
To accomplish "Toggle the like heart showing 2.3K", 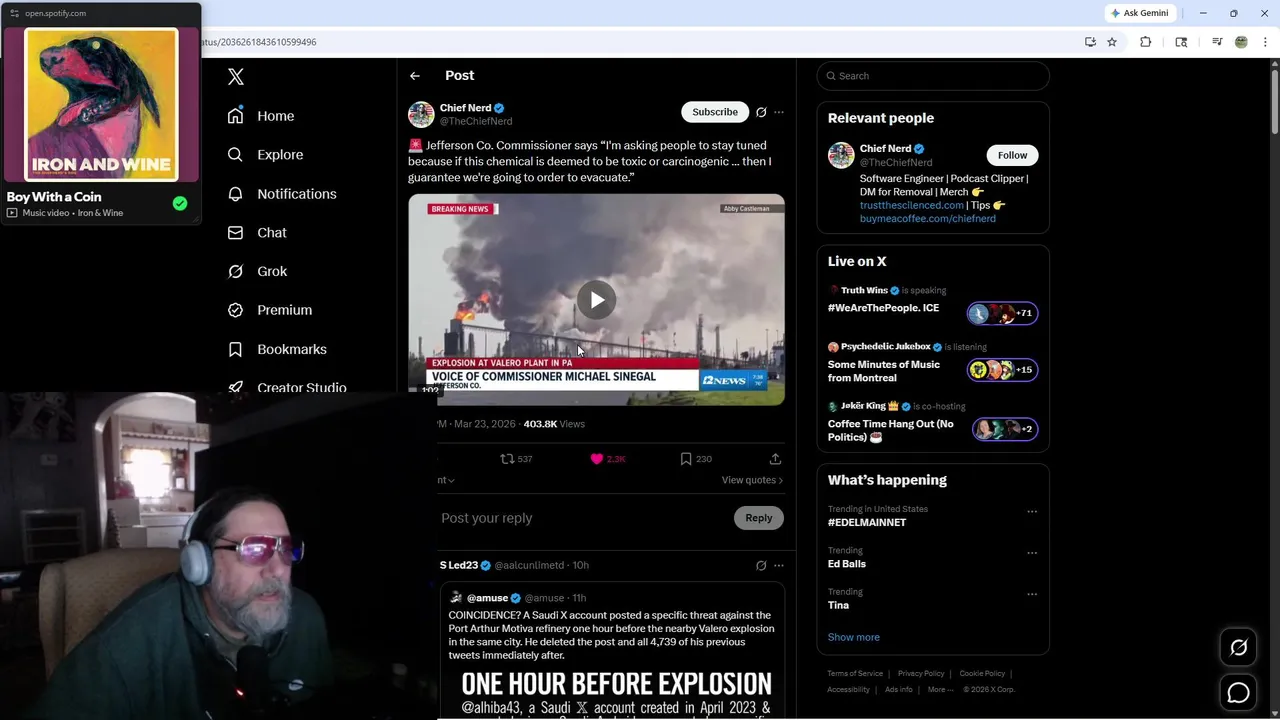I will click(608, 459).
